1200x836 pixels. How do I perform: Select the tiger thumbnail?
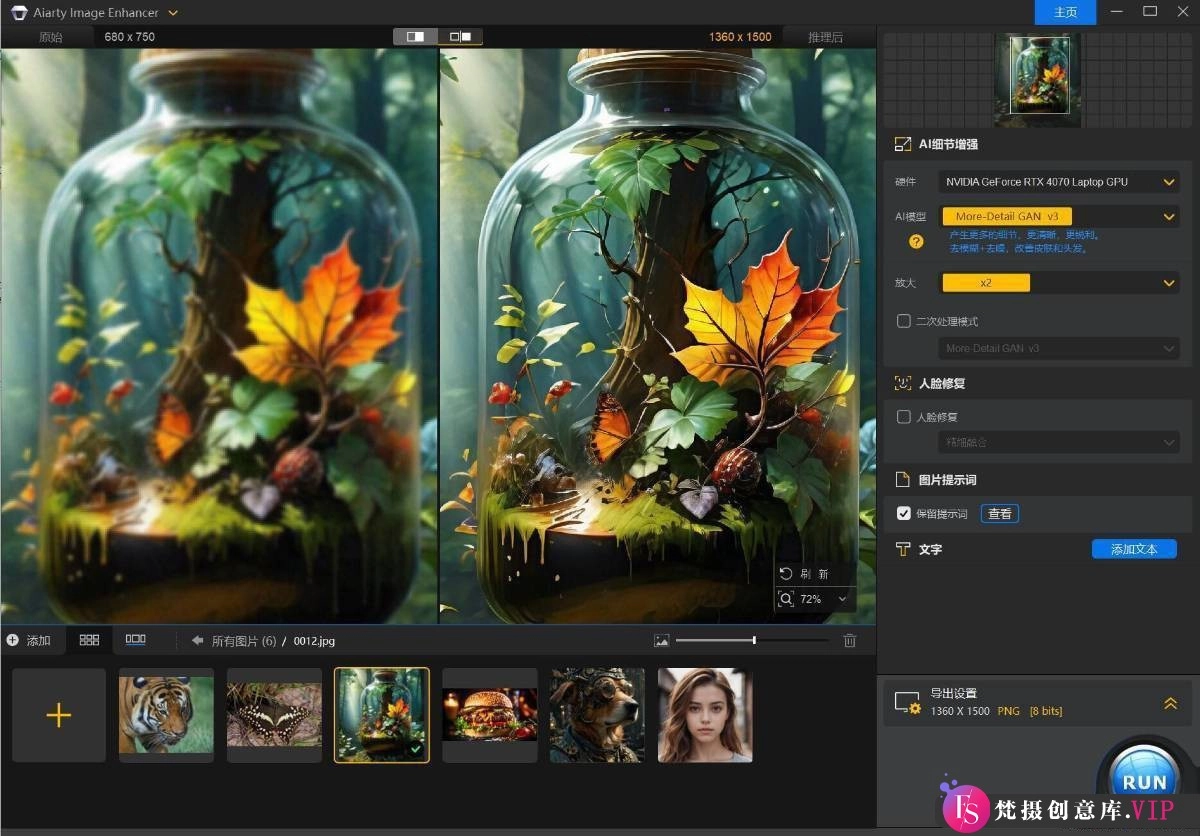point(166,715)
